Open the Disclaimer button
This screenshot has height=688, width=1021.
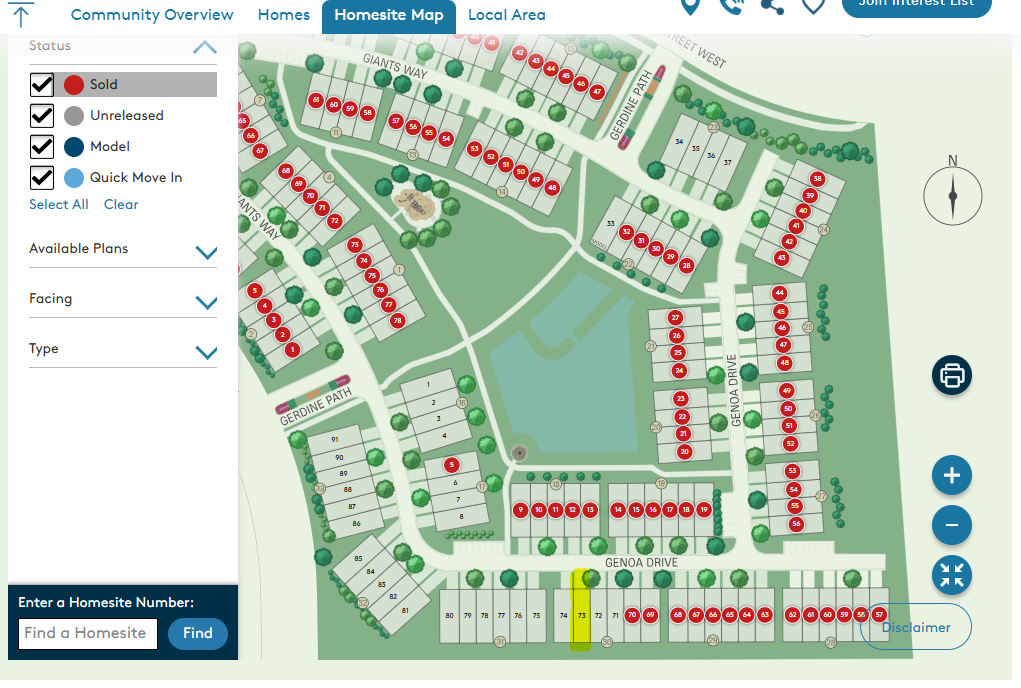916,627
